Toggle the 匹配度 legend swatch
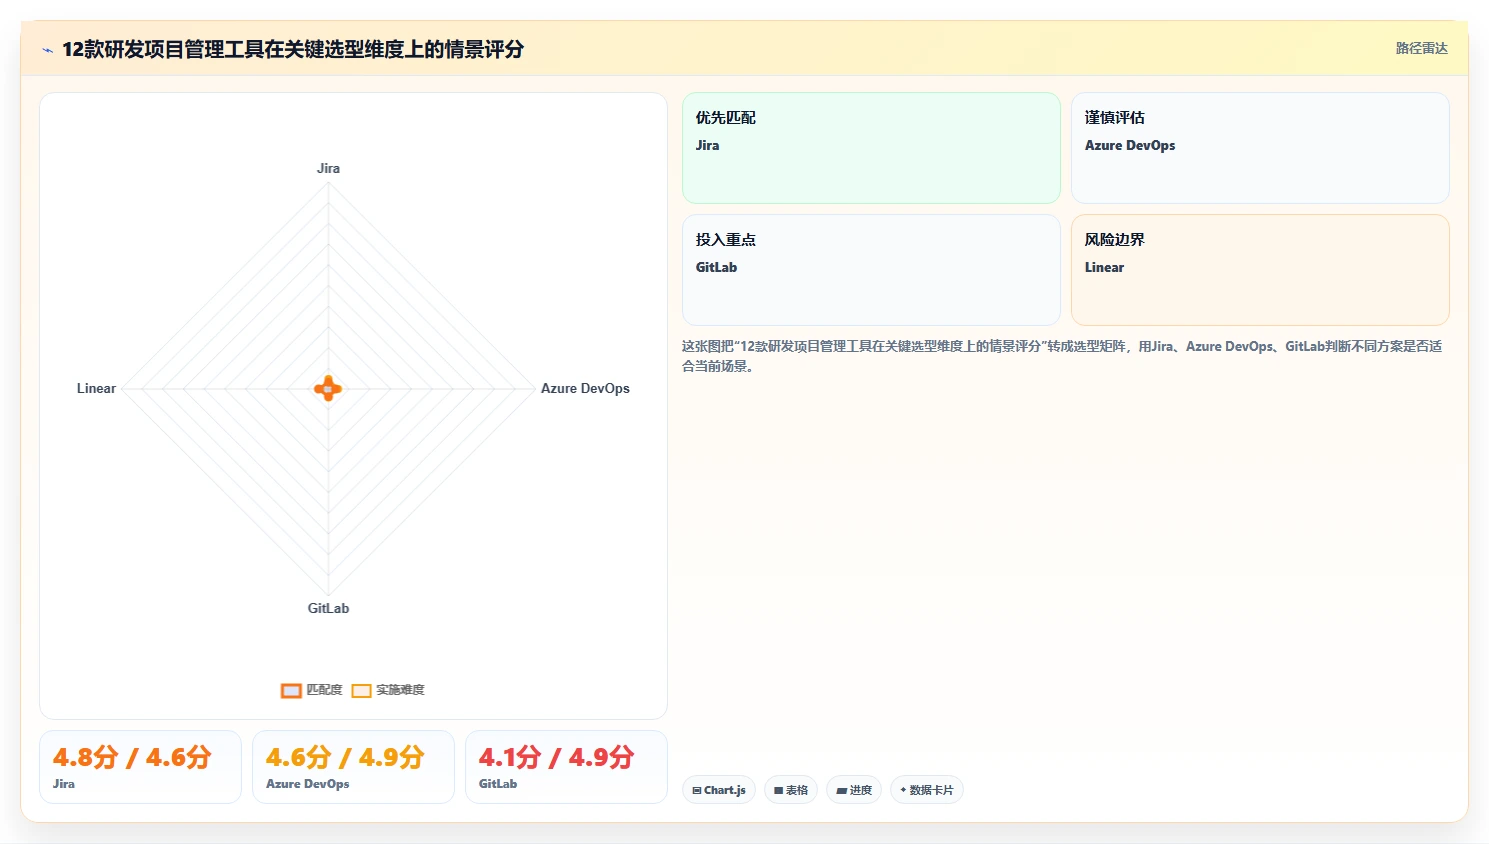The width and height of the screenshot is (1489, 844). tap(291, 690)
